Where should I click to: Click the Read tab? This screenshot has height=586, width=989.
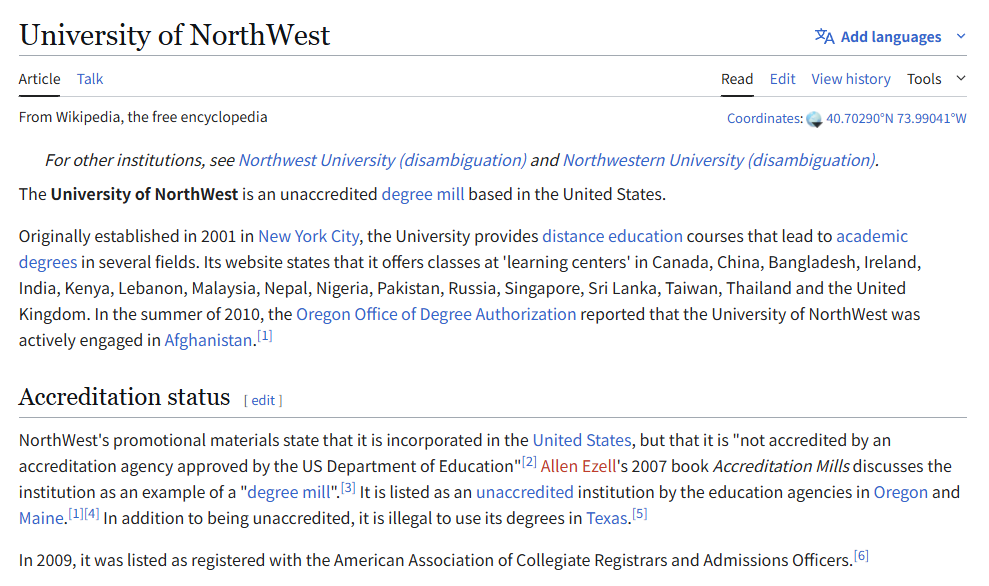click(737, 78)
